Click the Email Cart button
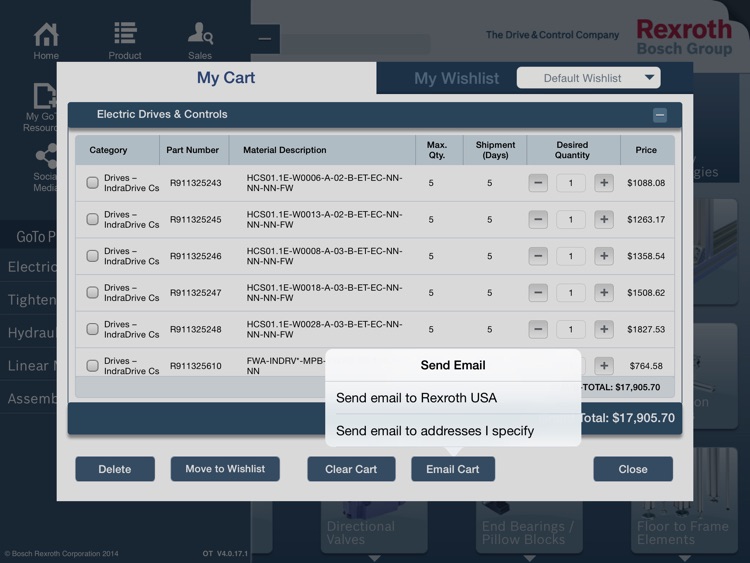750x563 pixels. [x=453, y=469]
